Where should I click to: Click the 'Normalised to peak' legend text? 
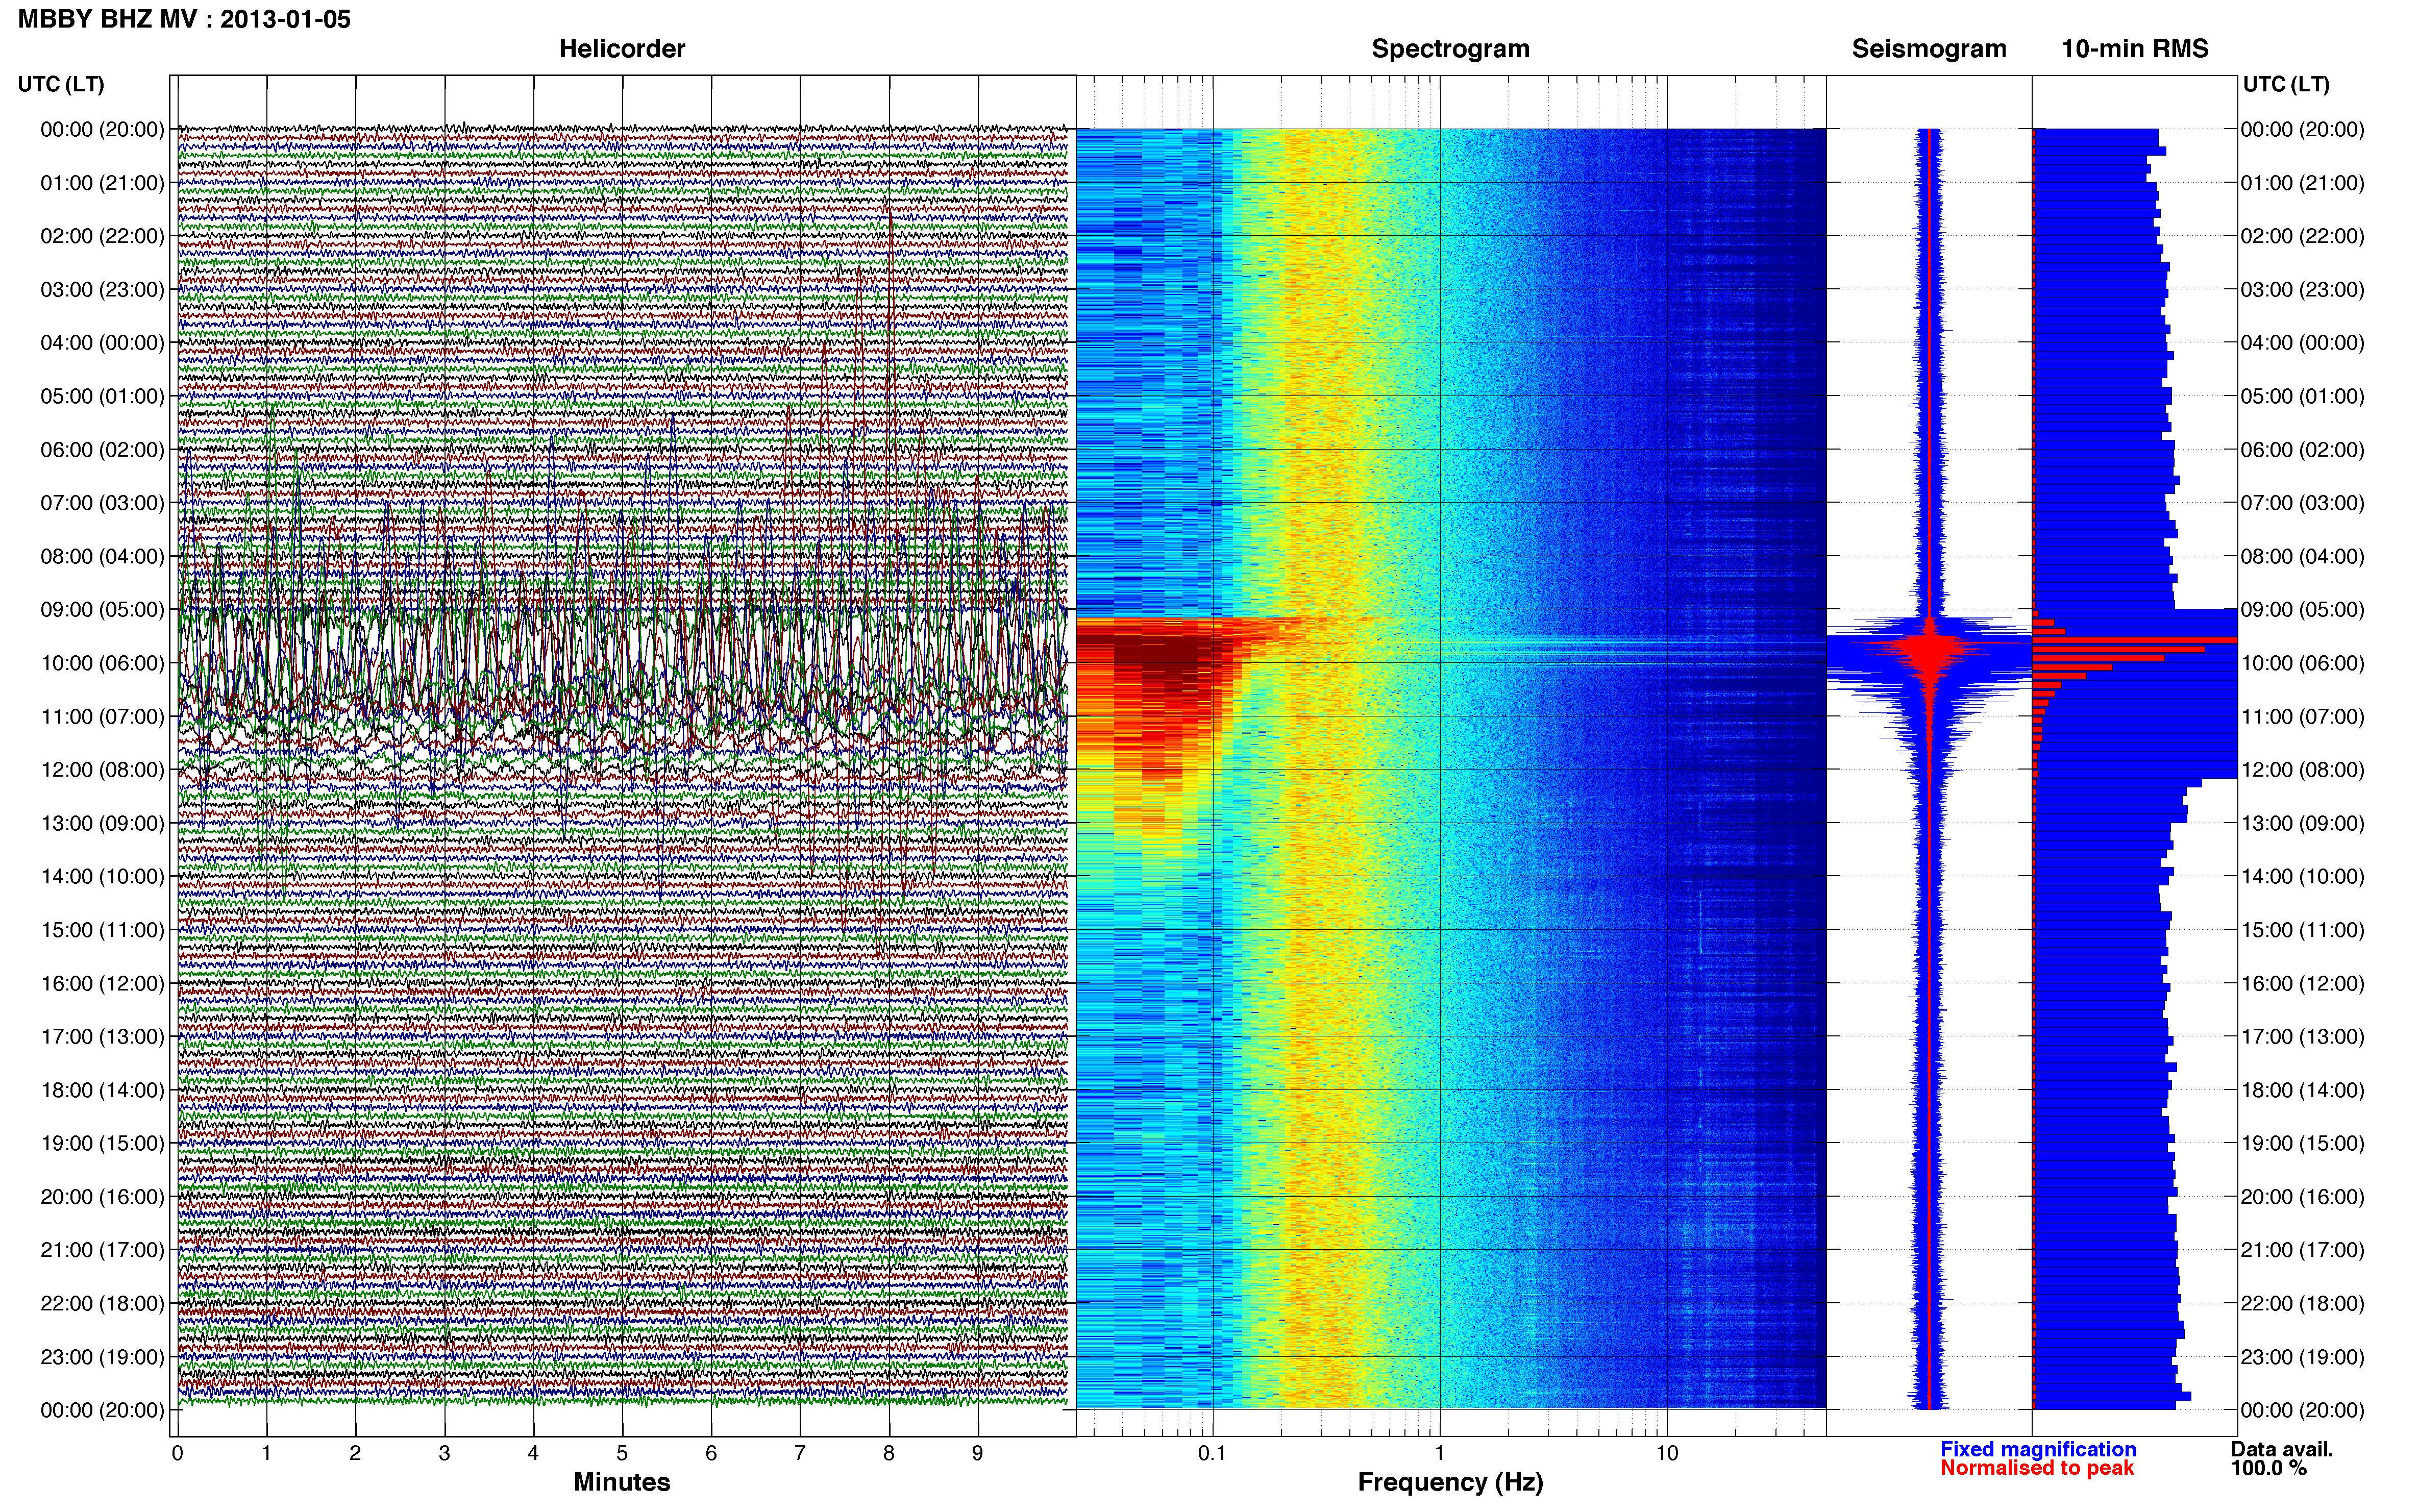(2037, 1468)
